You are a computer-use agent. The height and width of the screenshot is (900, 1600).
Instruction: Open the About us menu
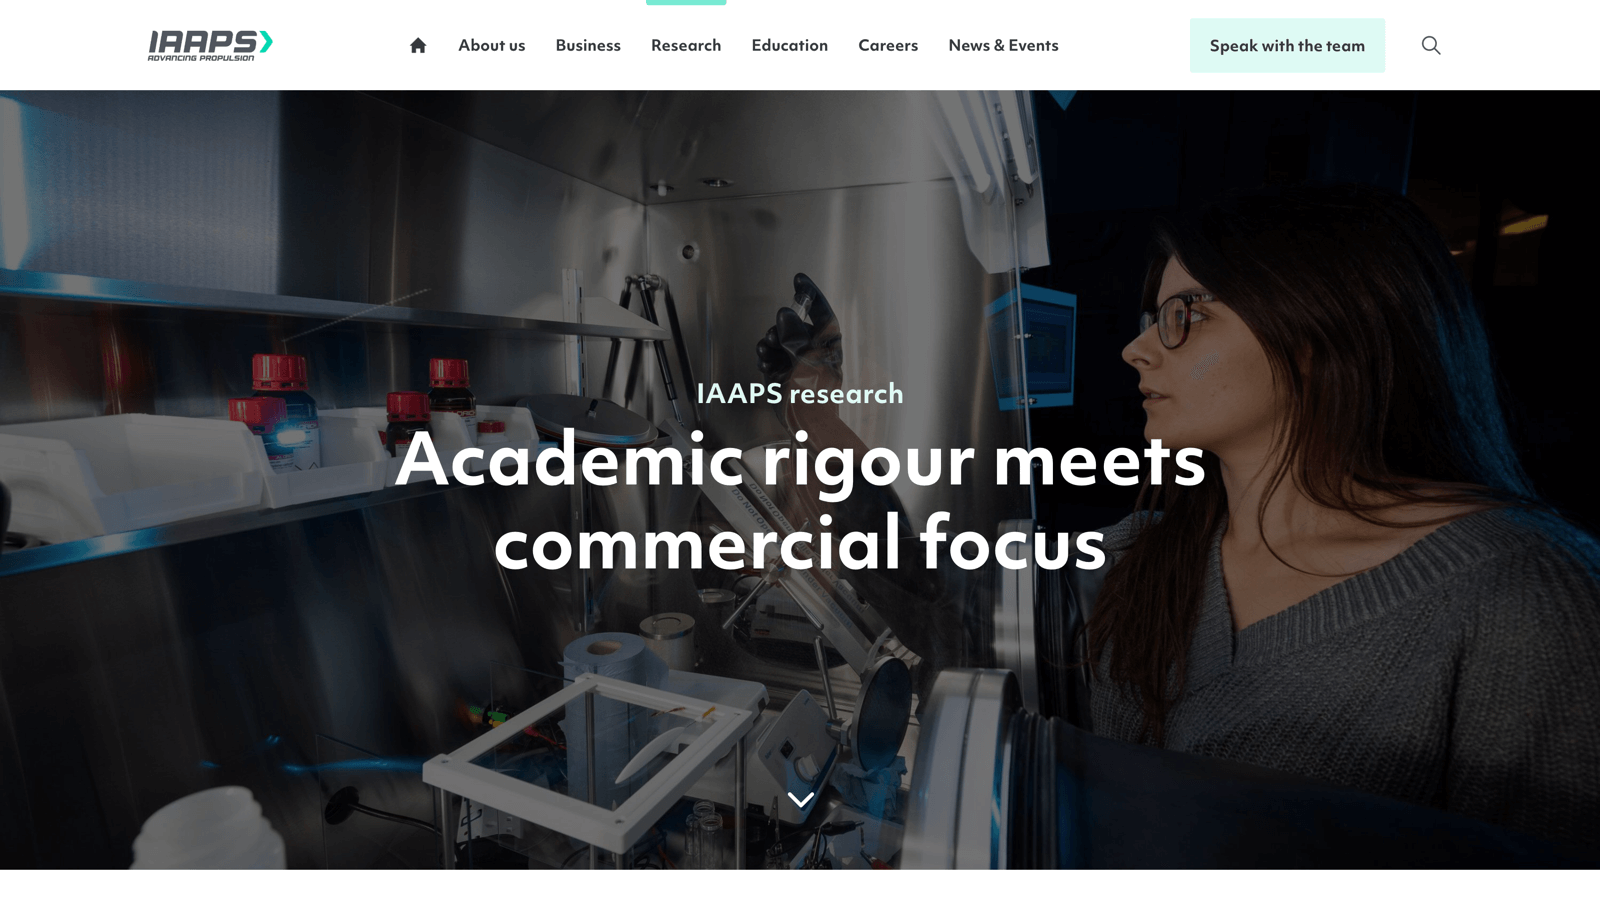point(491,45)
